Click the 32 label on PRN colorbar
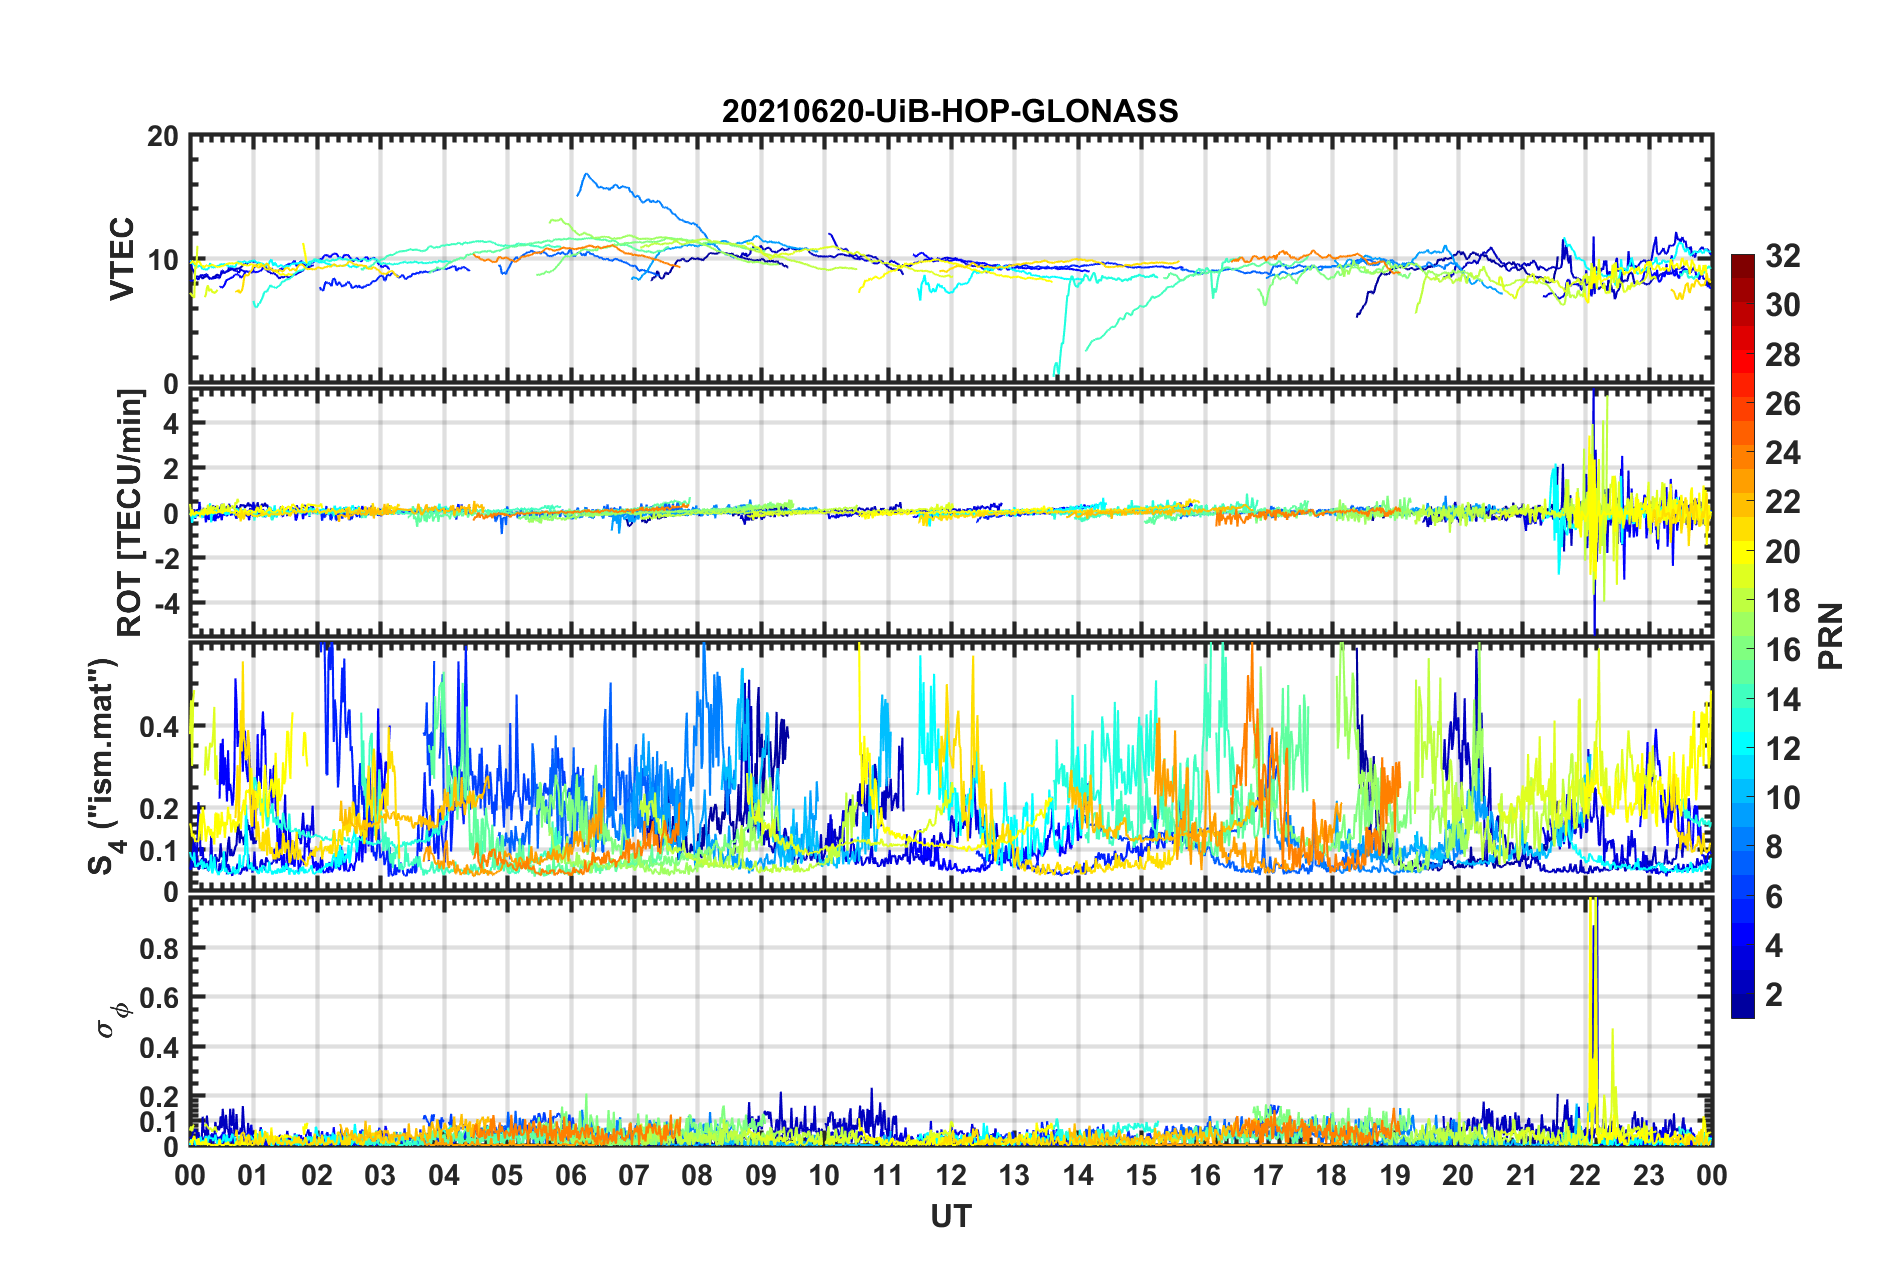1902x1272 pixels. coord(1782,256)
